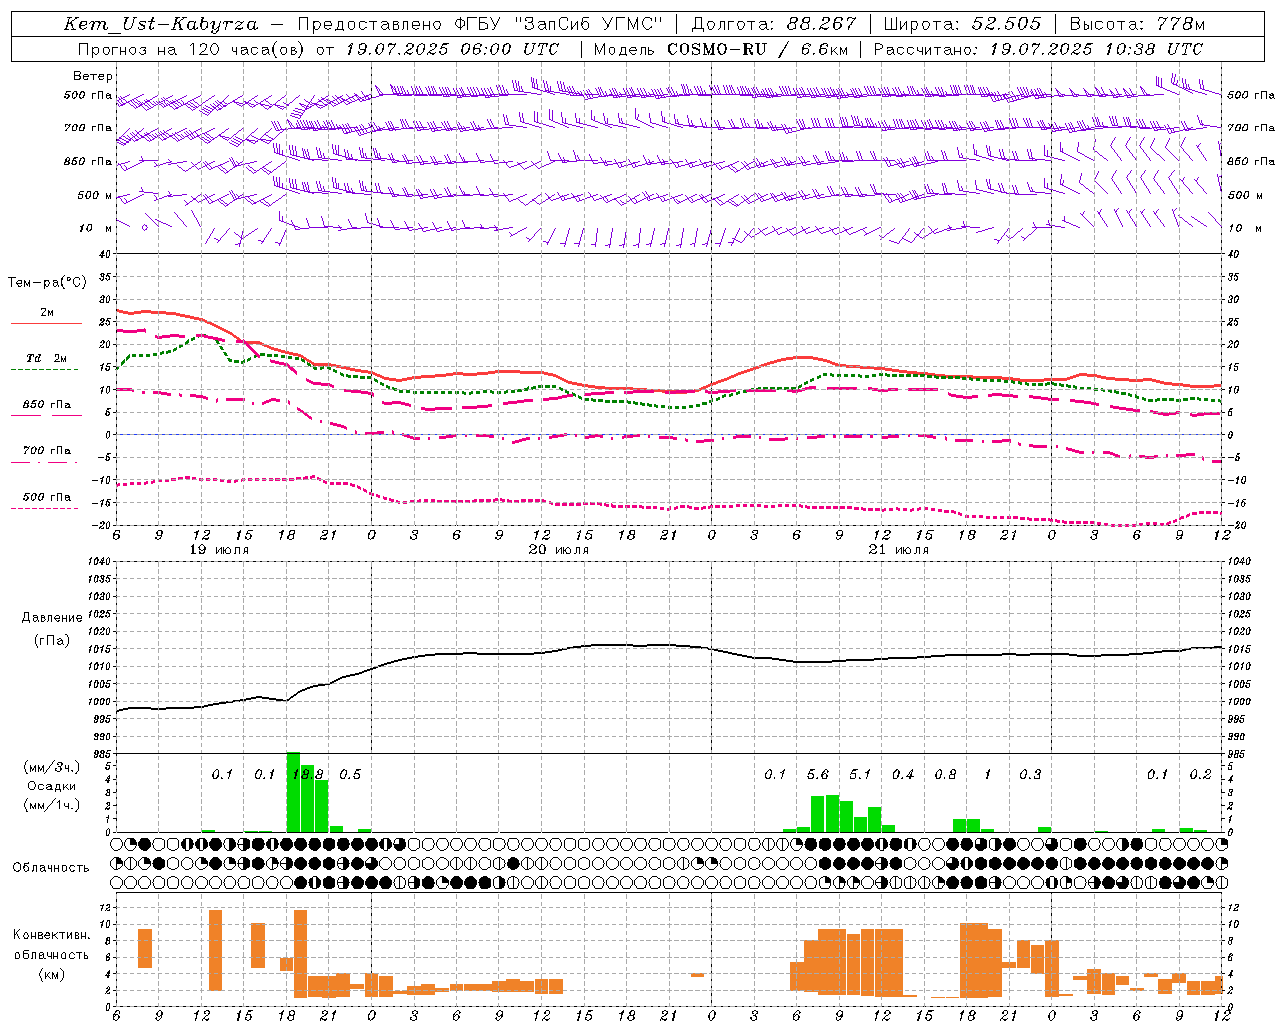The height and width of the screenshot is (1024, 1280).
Task: Click the precipitation amount "0.5"
Action: click(350, 775)
